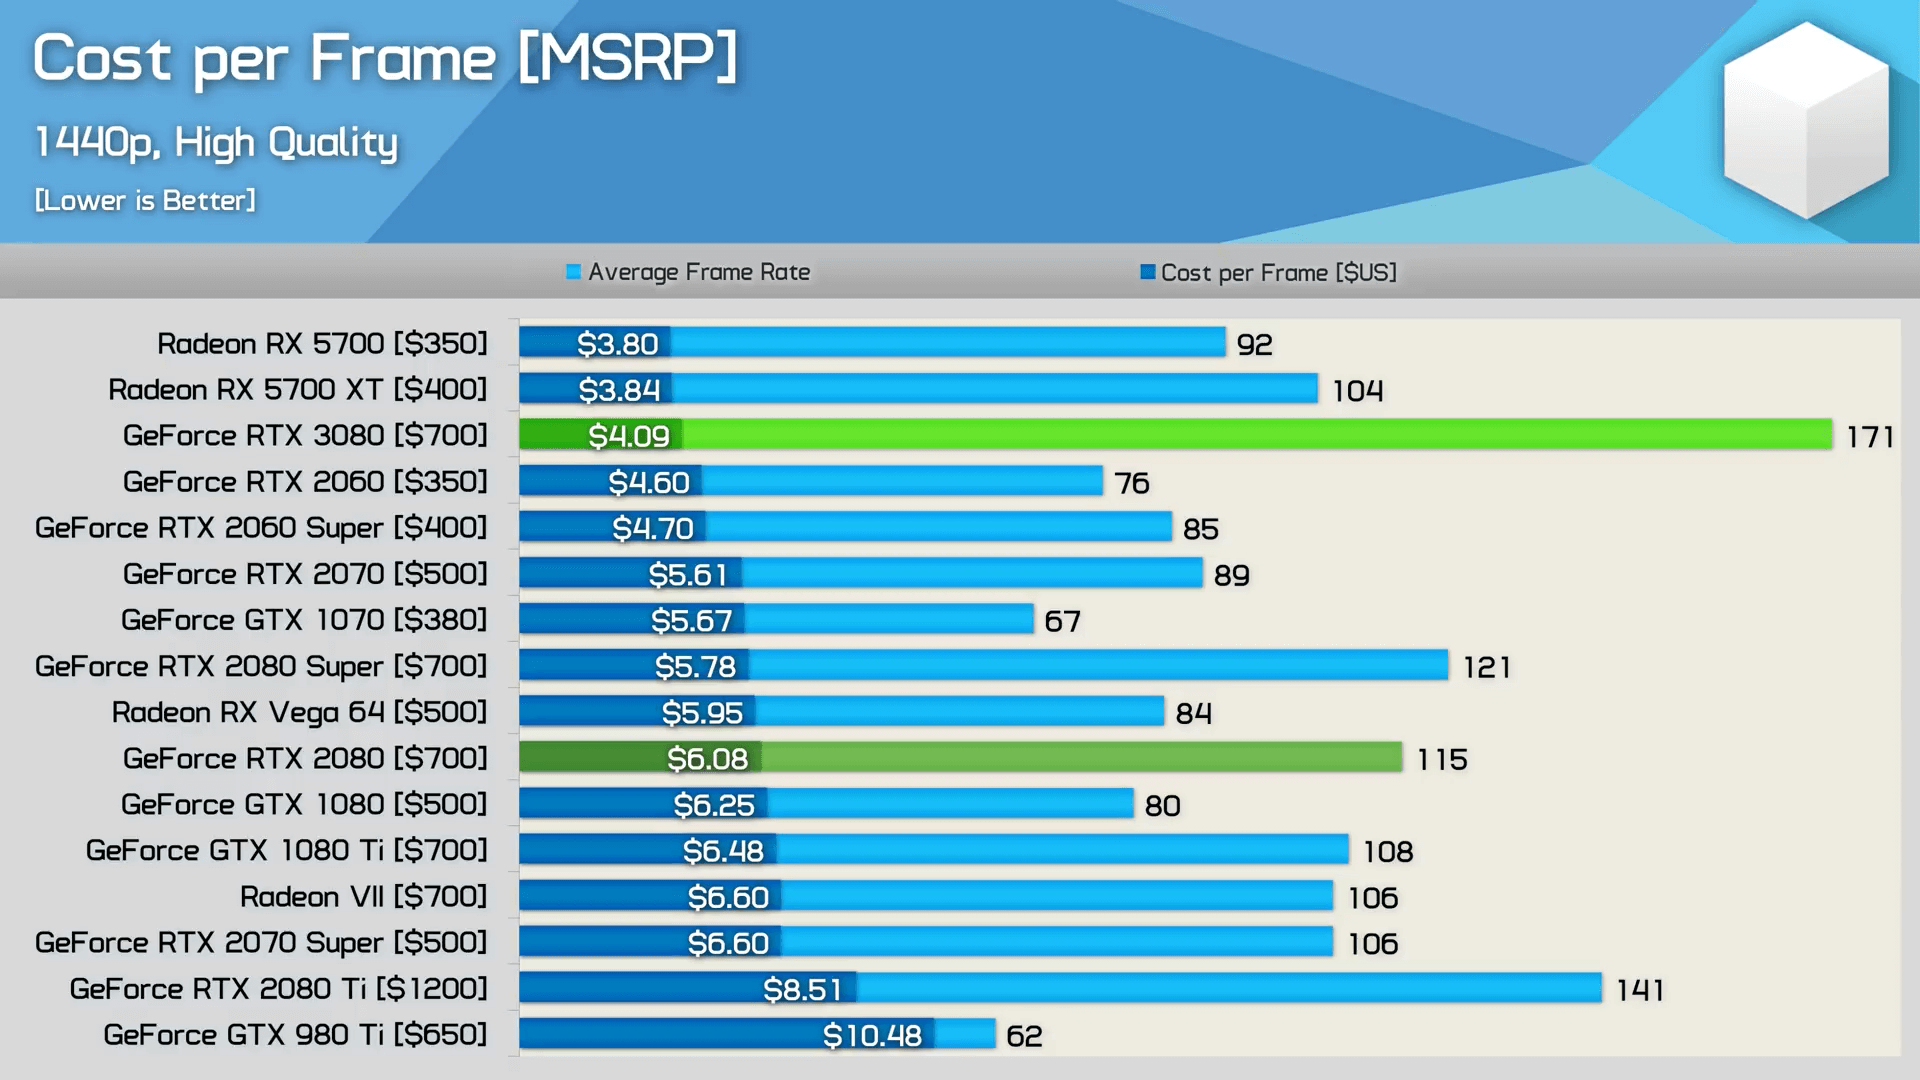This screenshot has width=1920, height=1080.
Task: Click the Average Frame Rate legend label
Action: click(x=698, y=272)
